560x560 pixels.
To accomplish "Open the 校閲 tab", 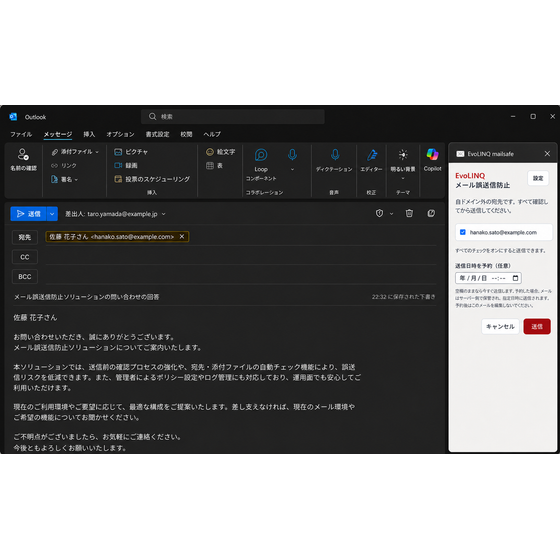I will tap(186, 134).
